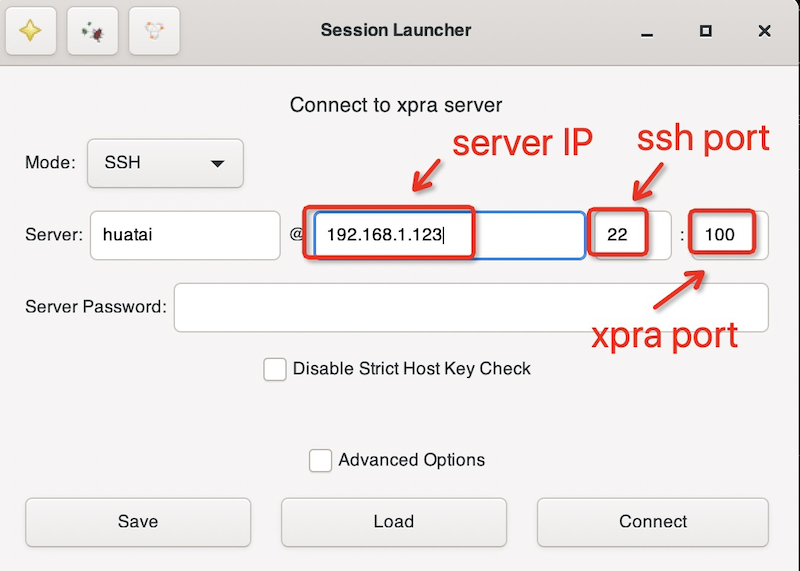Expand the Mode dropdown showing SSH
Image resolution: width=800 pixels, height=571 pixels.
(165, 163)
